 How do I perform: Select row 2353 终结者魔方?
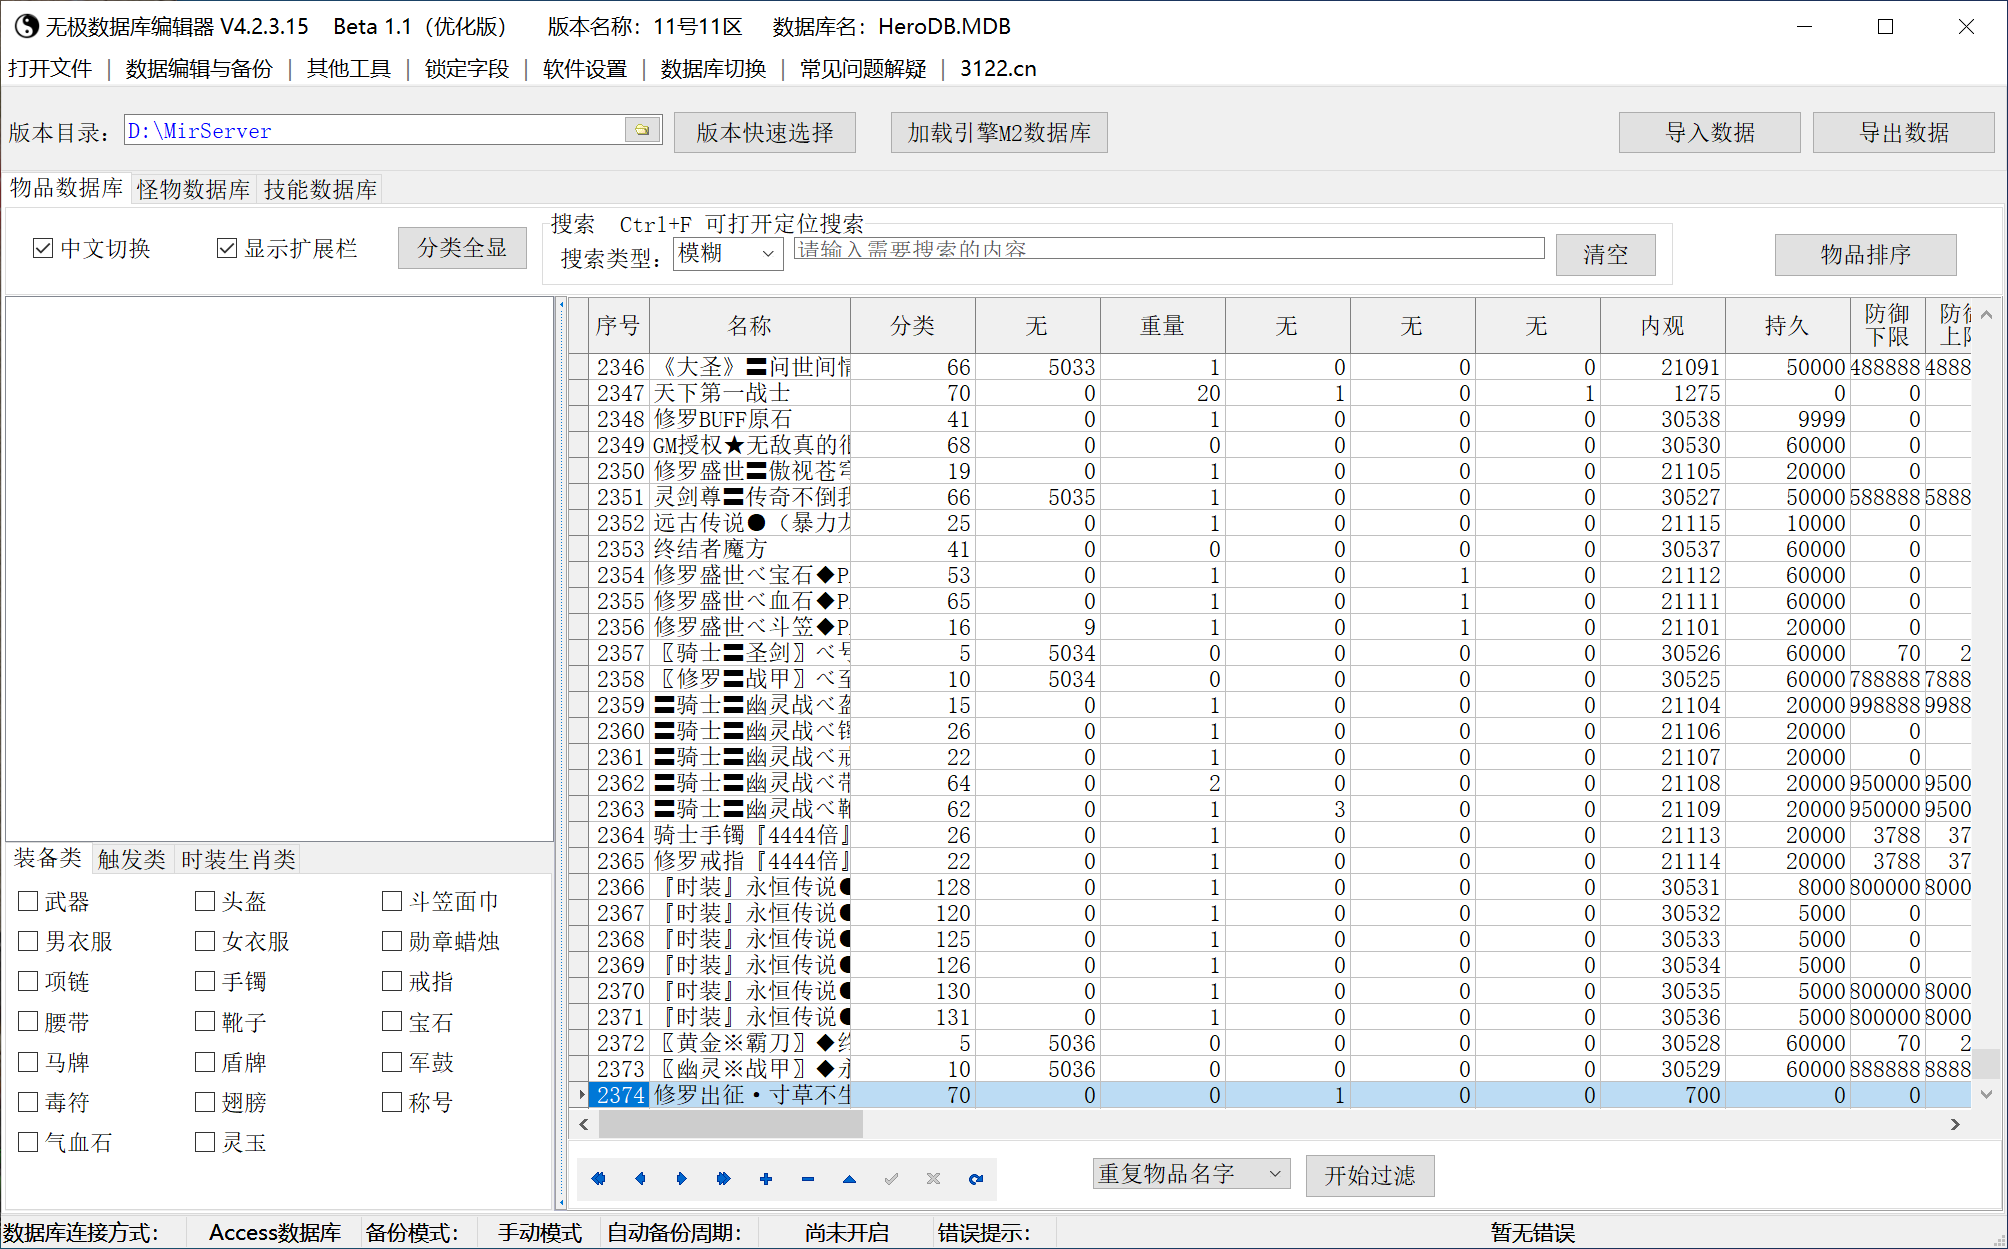[1270, 549]
